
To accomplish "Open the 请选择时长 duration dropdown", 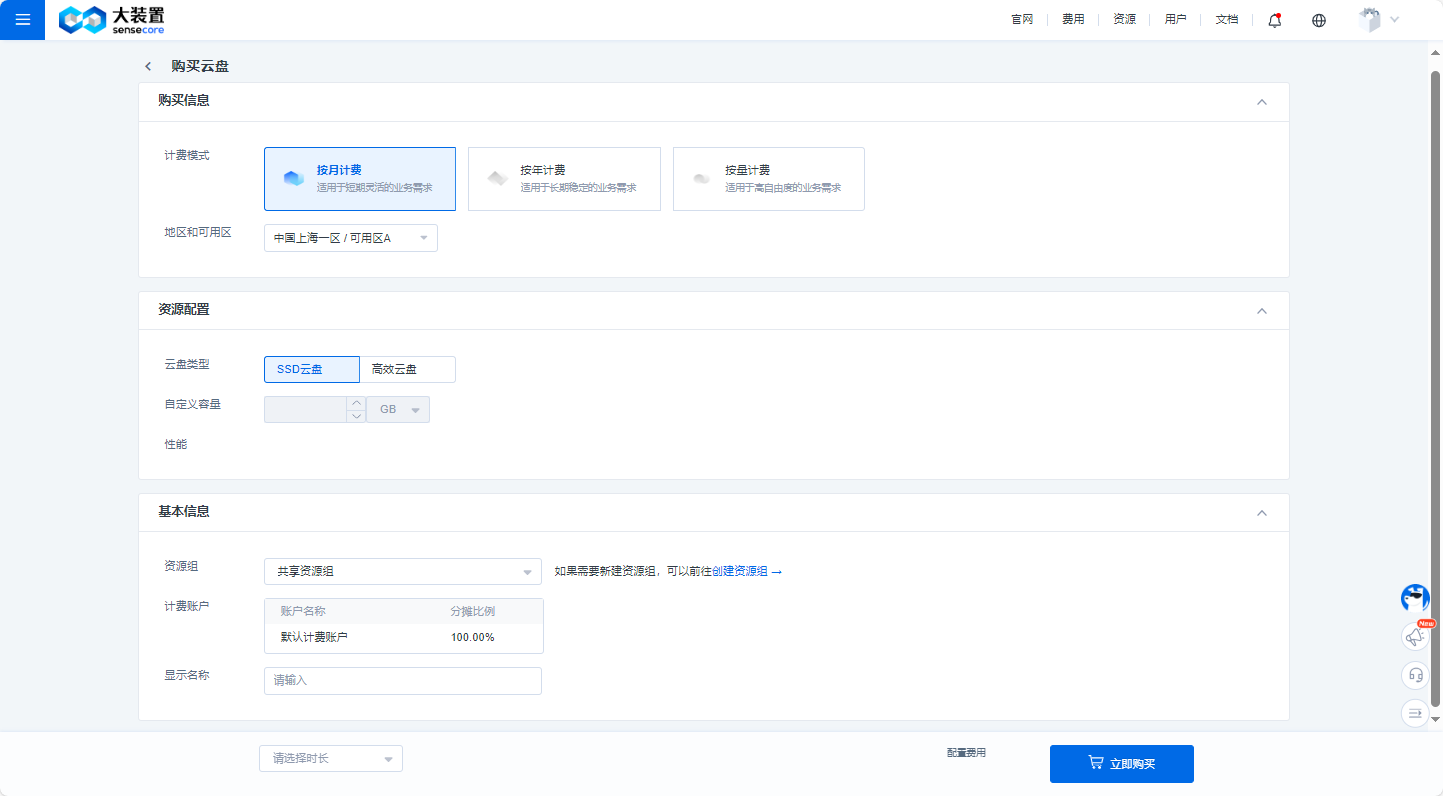I will [x=330, y=759].
